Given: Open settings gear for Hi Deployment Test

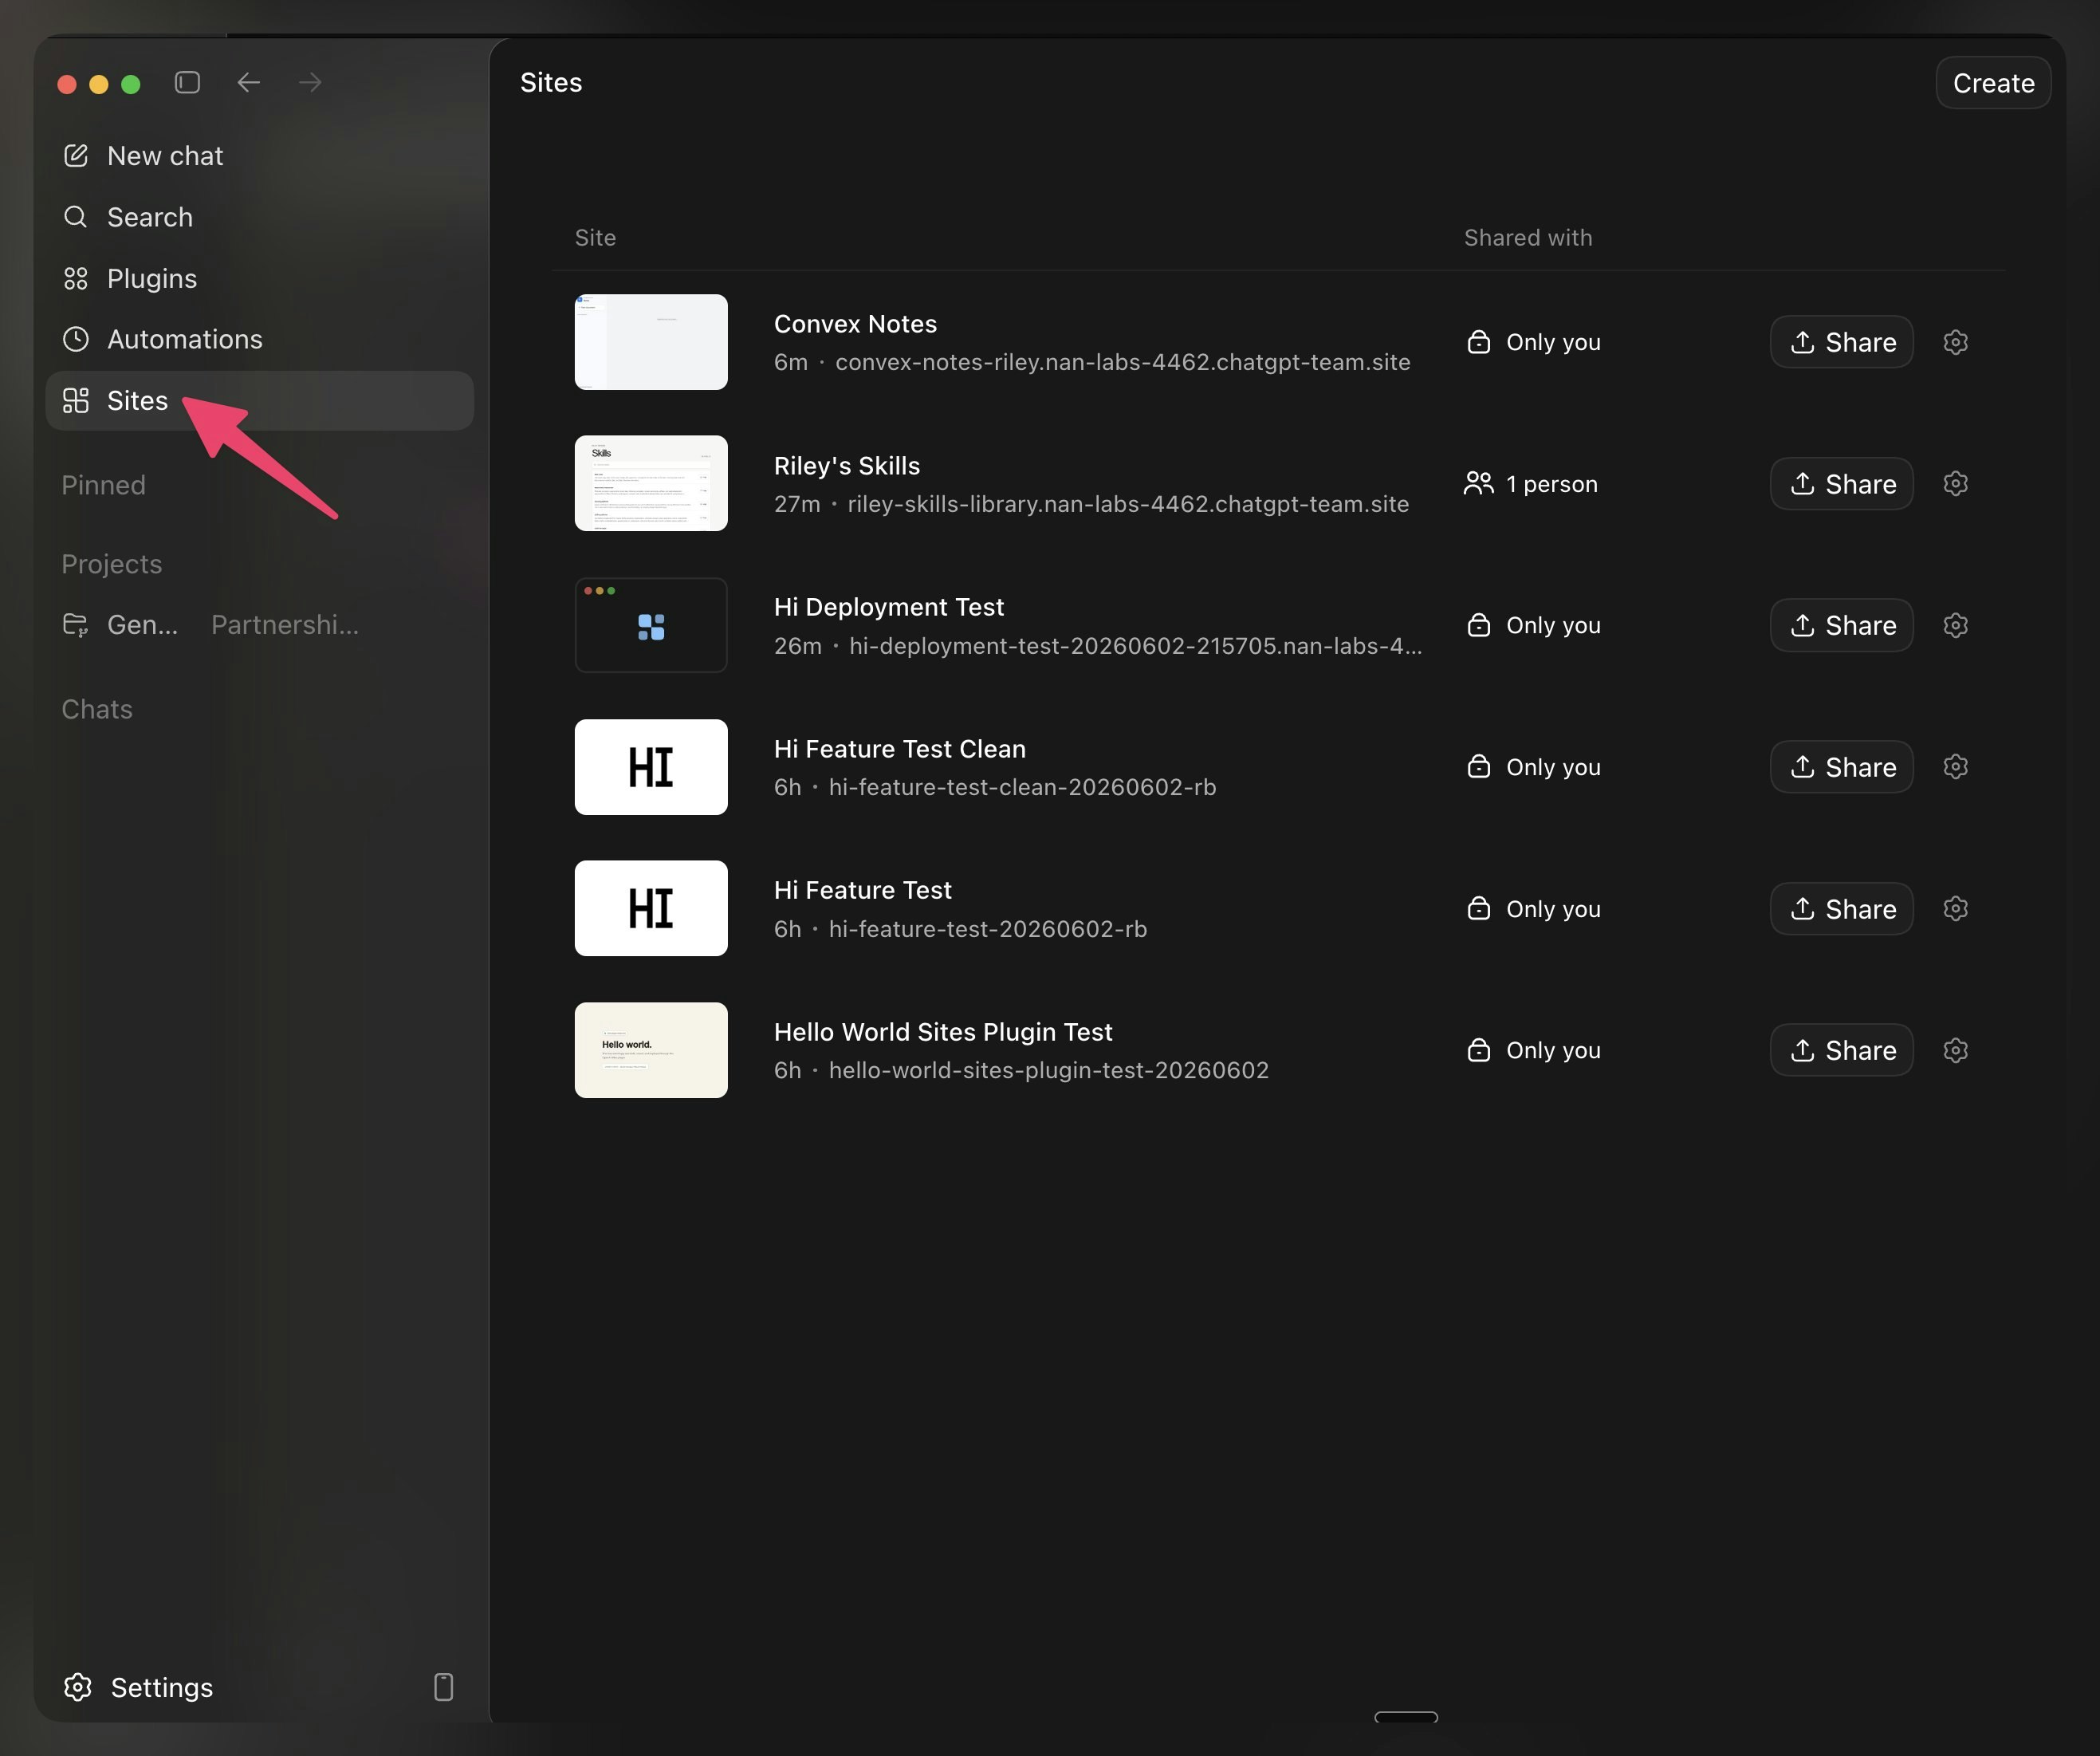Looking at the screenshot, I should pyautogui.click(x=1956, y=625).
